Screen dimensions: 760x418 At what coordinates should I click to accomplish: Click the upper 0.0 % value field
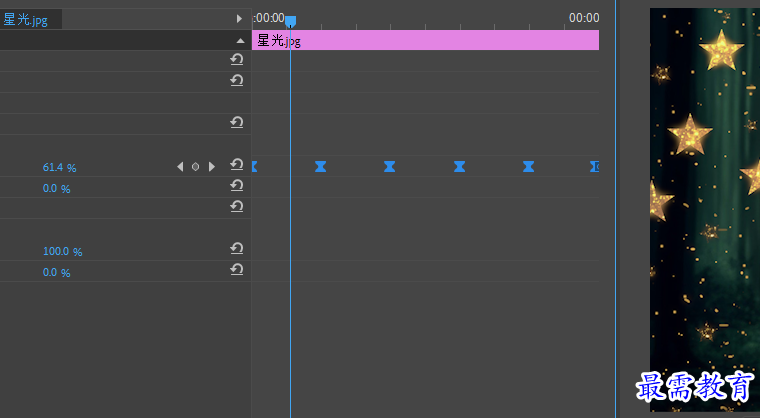(56, 188)
